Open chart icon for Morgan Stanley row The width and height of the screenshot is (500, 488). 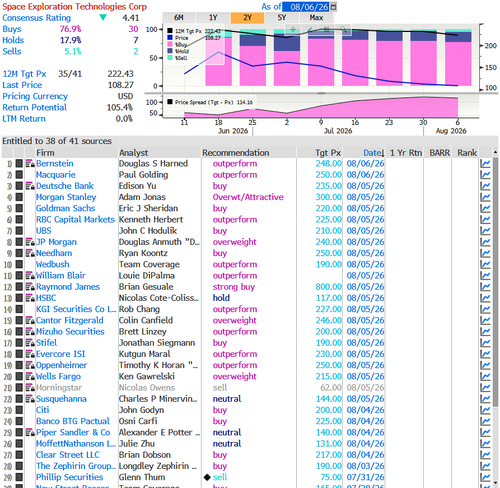pos(485,197)
